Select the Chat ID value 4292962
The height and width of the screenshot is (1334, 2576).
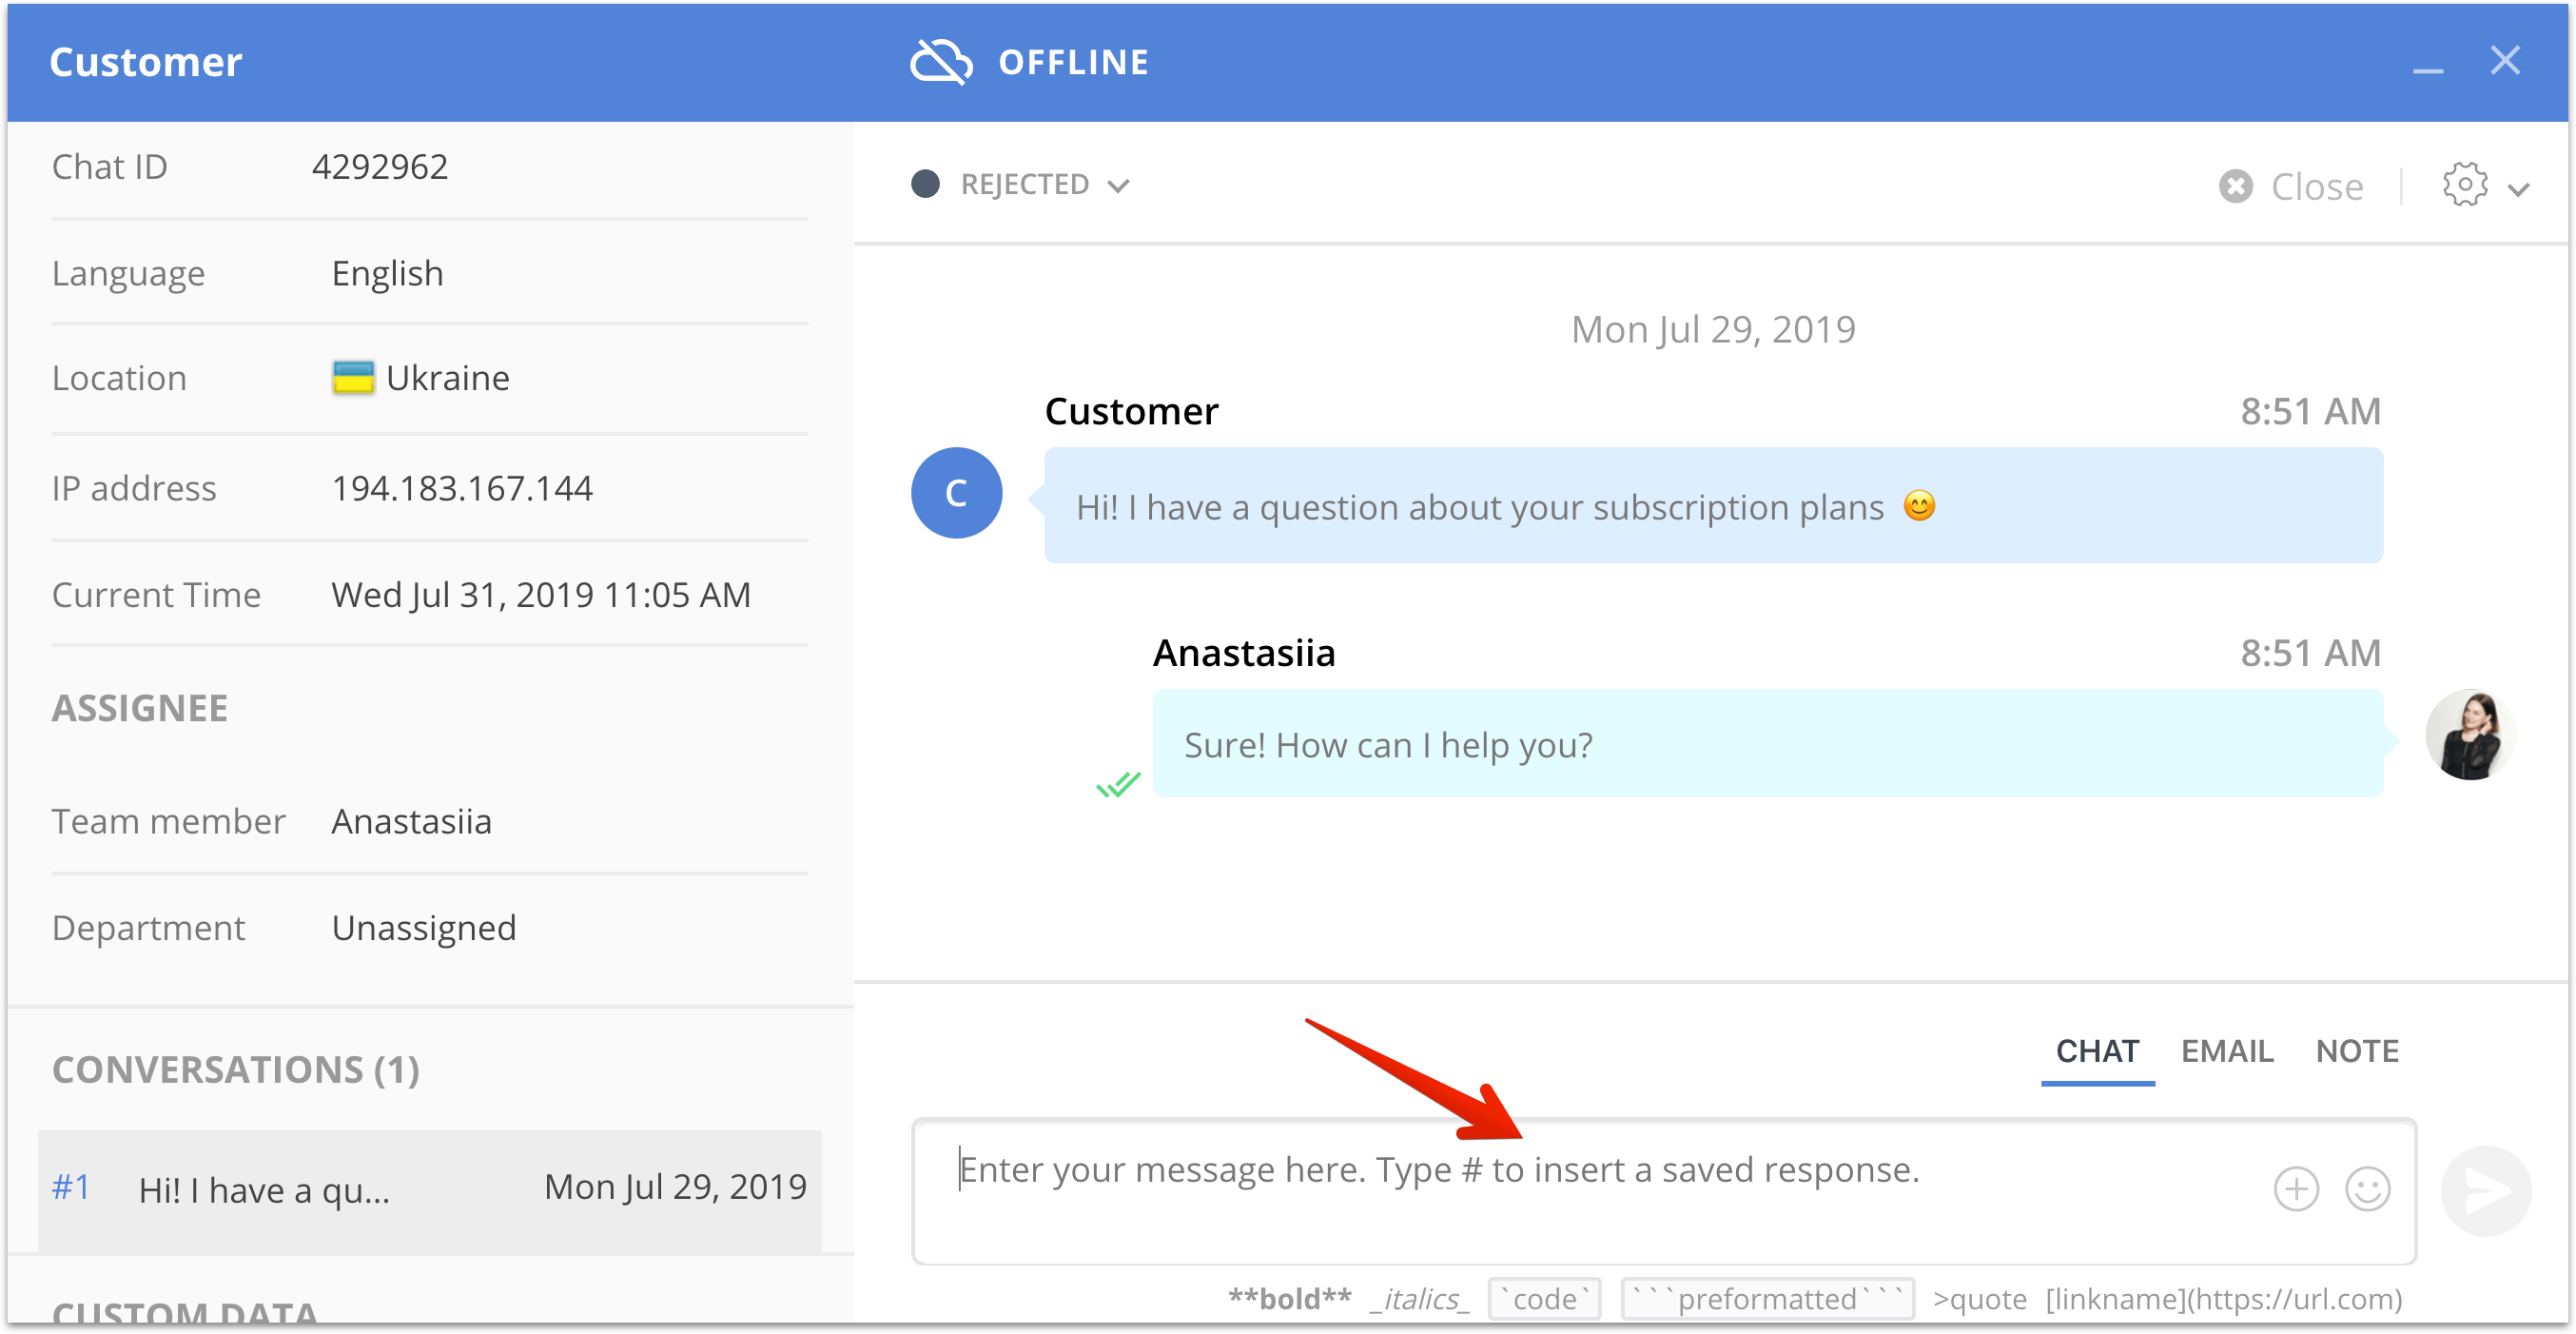(380, 166)
